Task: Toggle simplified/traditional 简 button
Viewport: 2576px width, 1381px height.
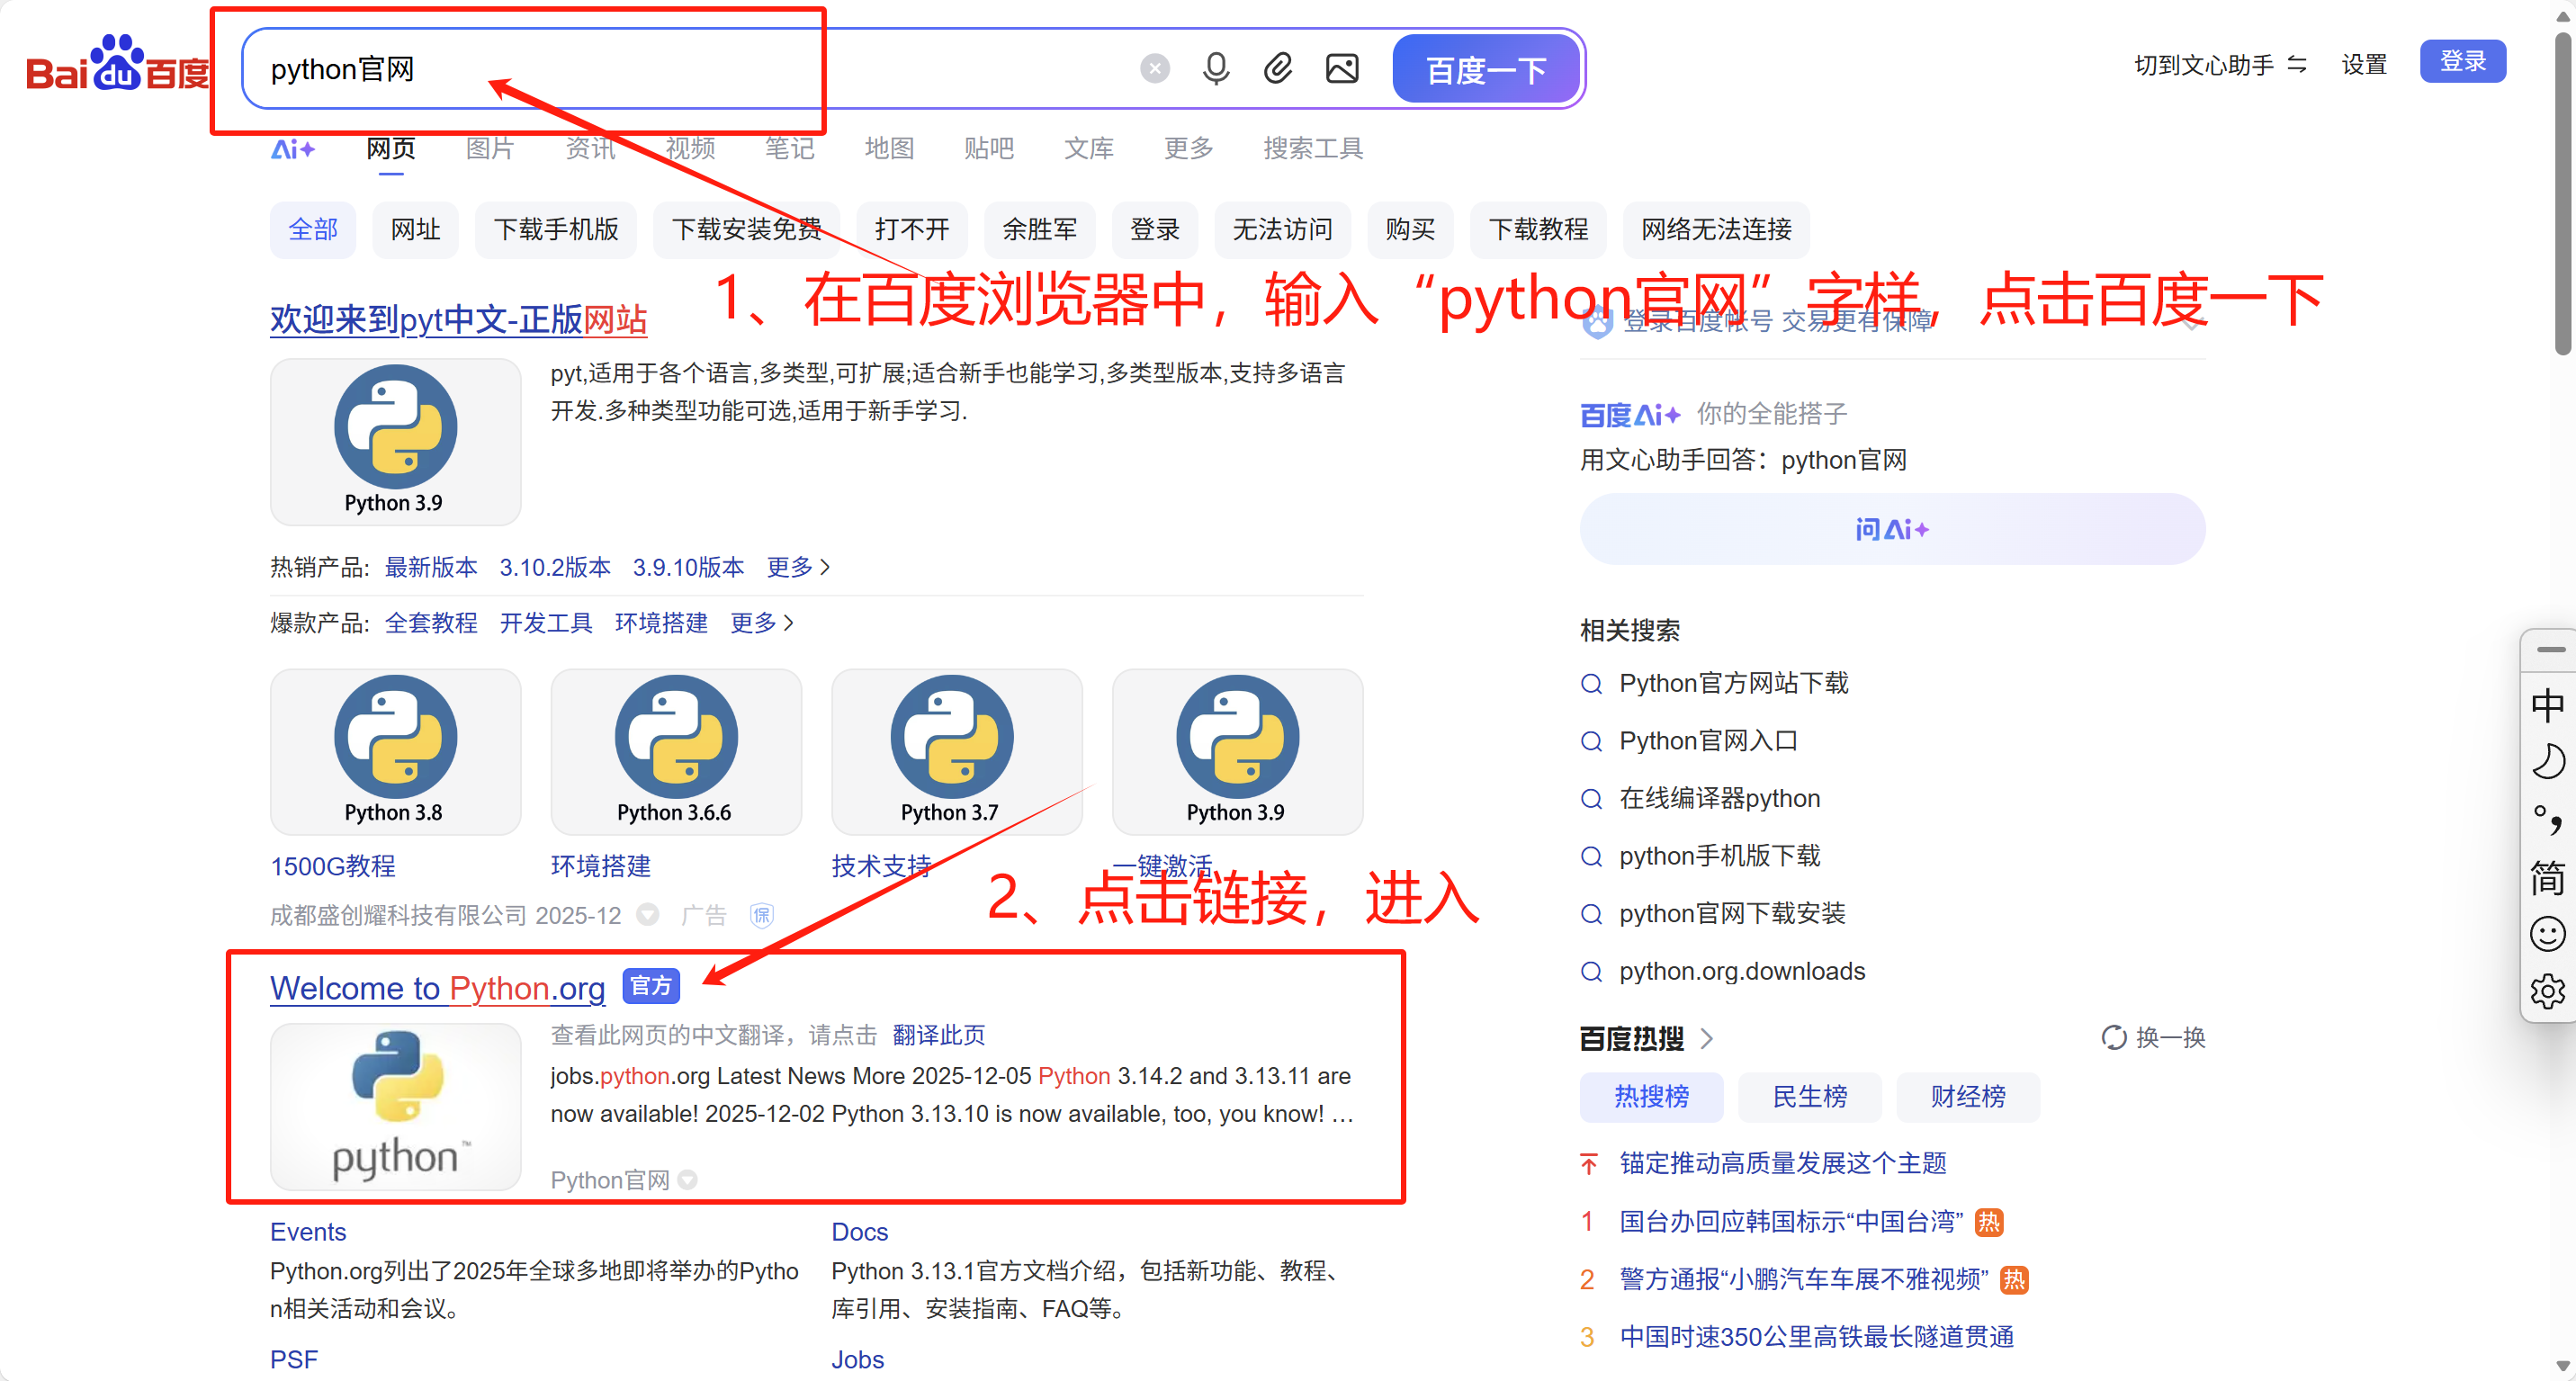Action: click(2546, 877)
